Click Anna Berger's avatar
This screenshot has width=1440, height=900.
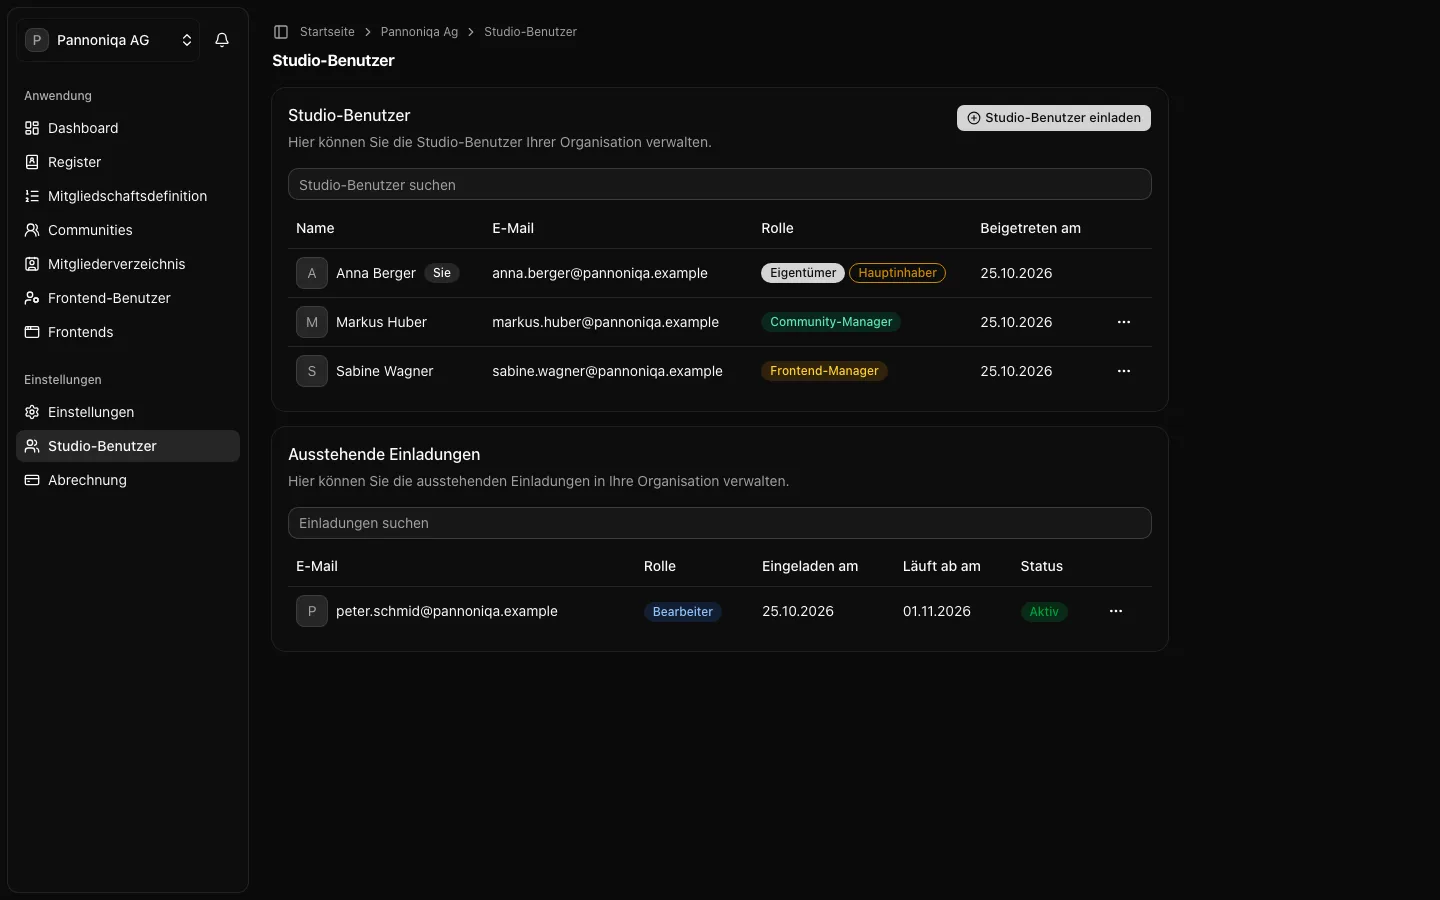click(x=312, y=273)
